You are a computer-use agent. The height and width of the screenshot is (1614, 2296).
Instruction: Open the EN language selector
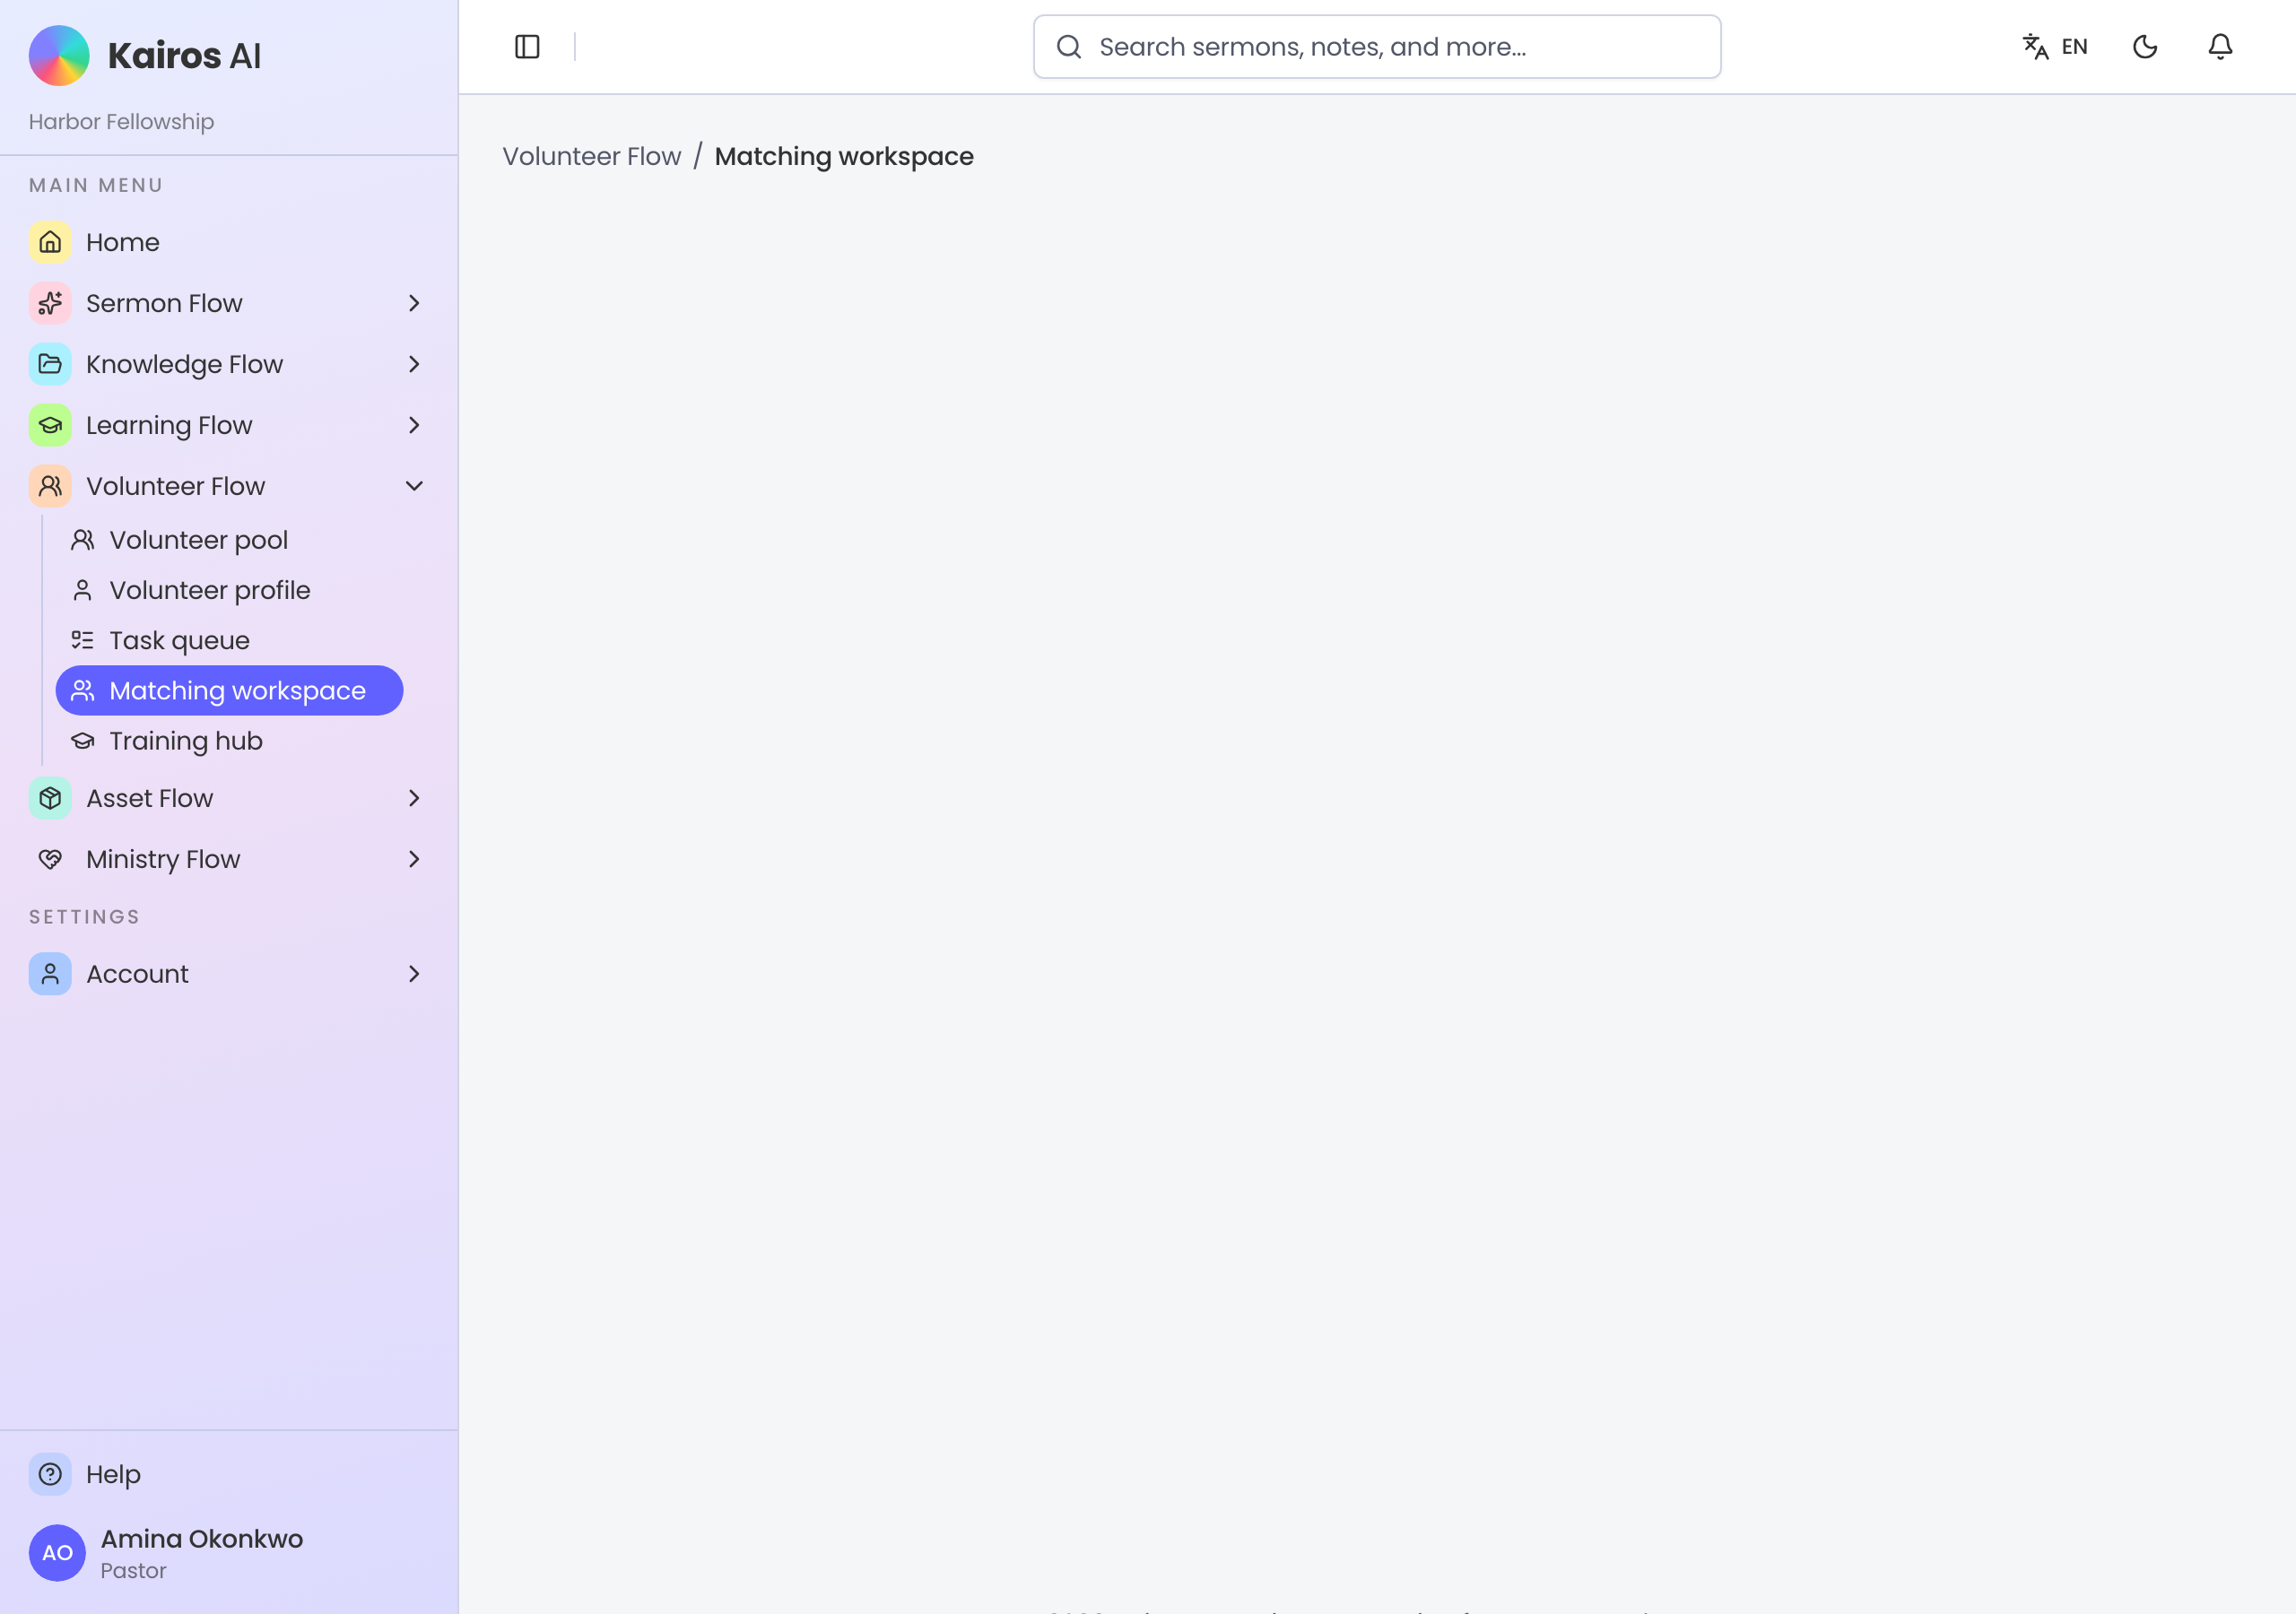pyautogui.click(x=2055, y=47)
